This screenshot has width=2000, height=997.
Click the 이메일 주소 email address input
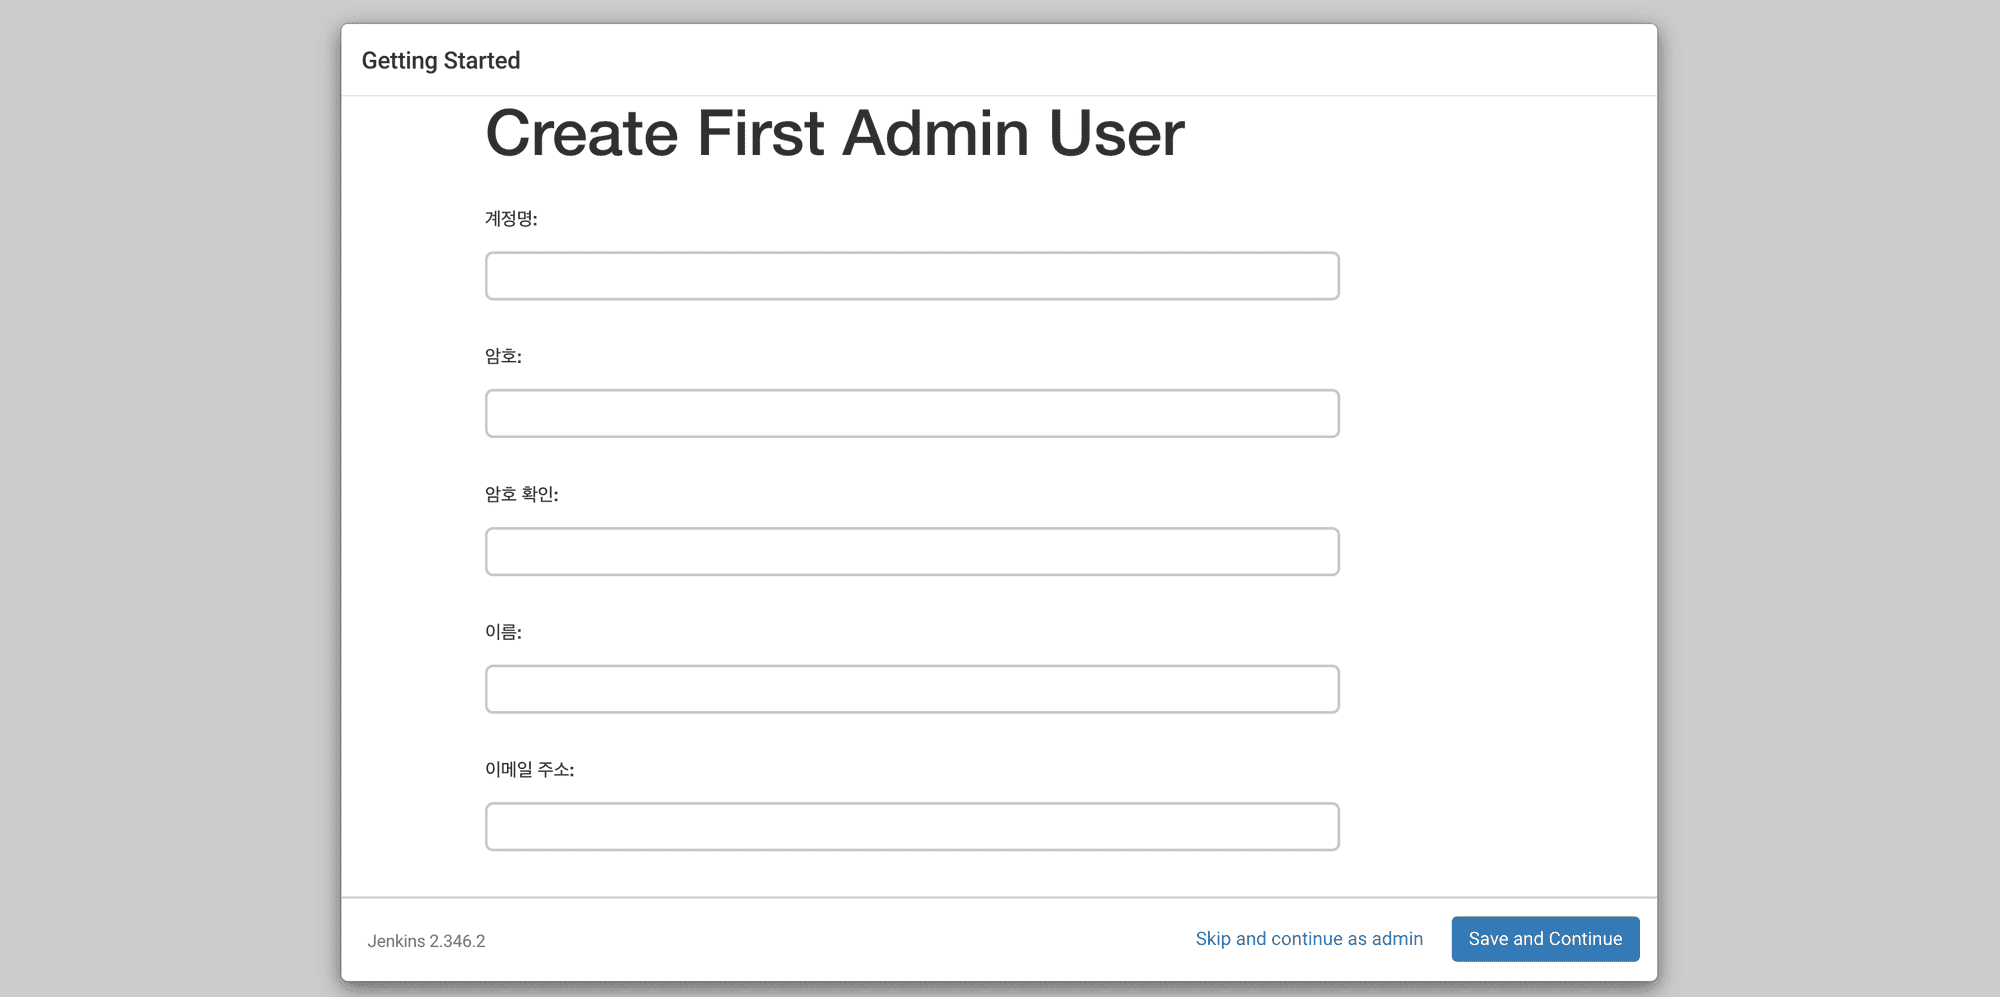911,827
